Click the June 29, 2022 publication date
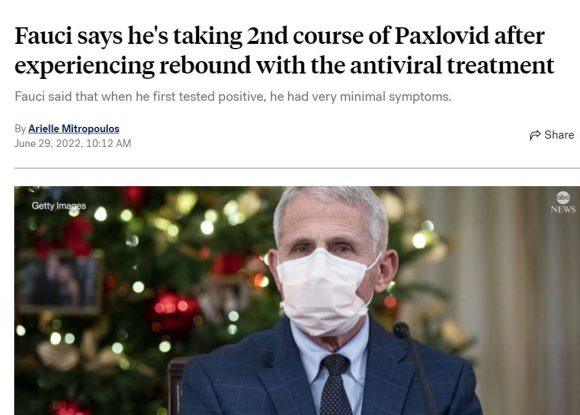The image size is (580, 415). 48,144
